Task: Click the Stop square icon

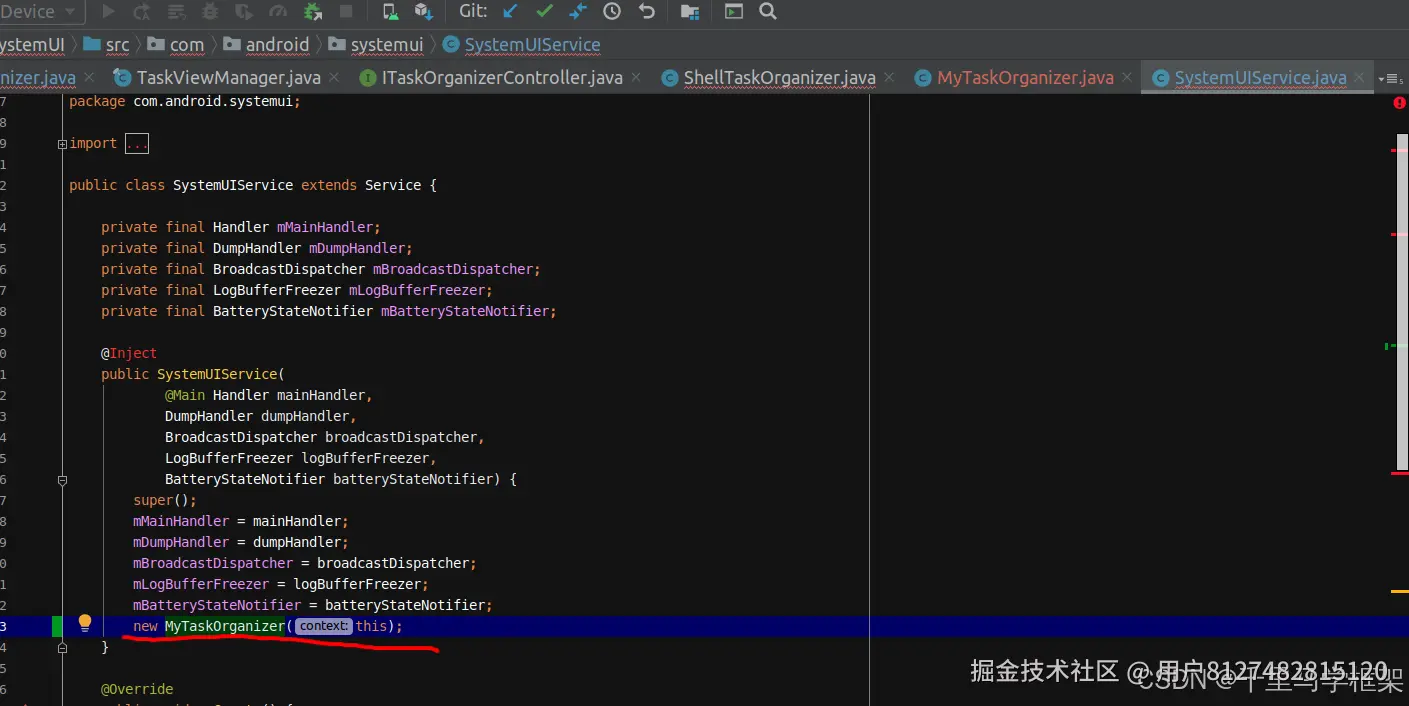Action: click(x=346, y=12)
